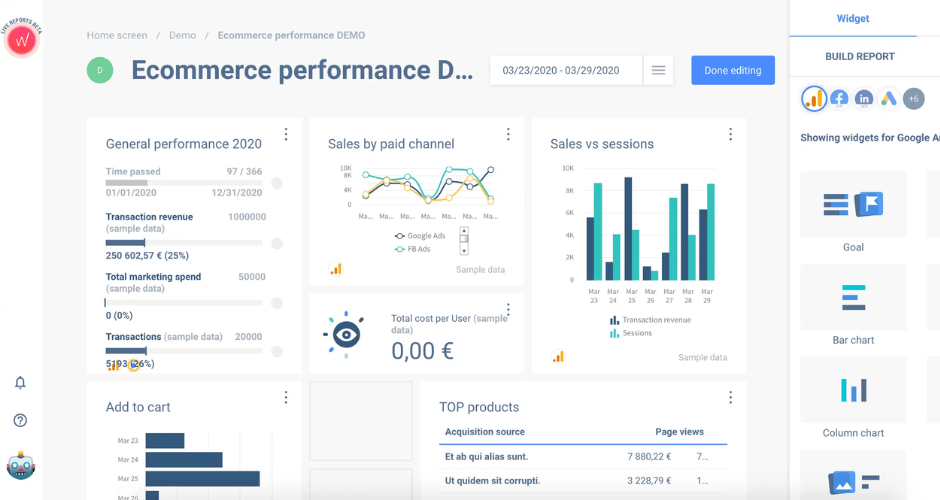
Task: Switch to the Widget tab
Action: coord(853,18)
